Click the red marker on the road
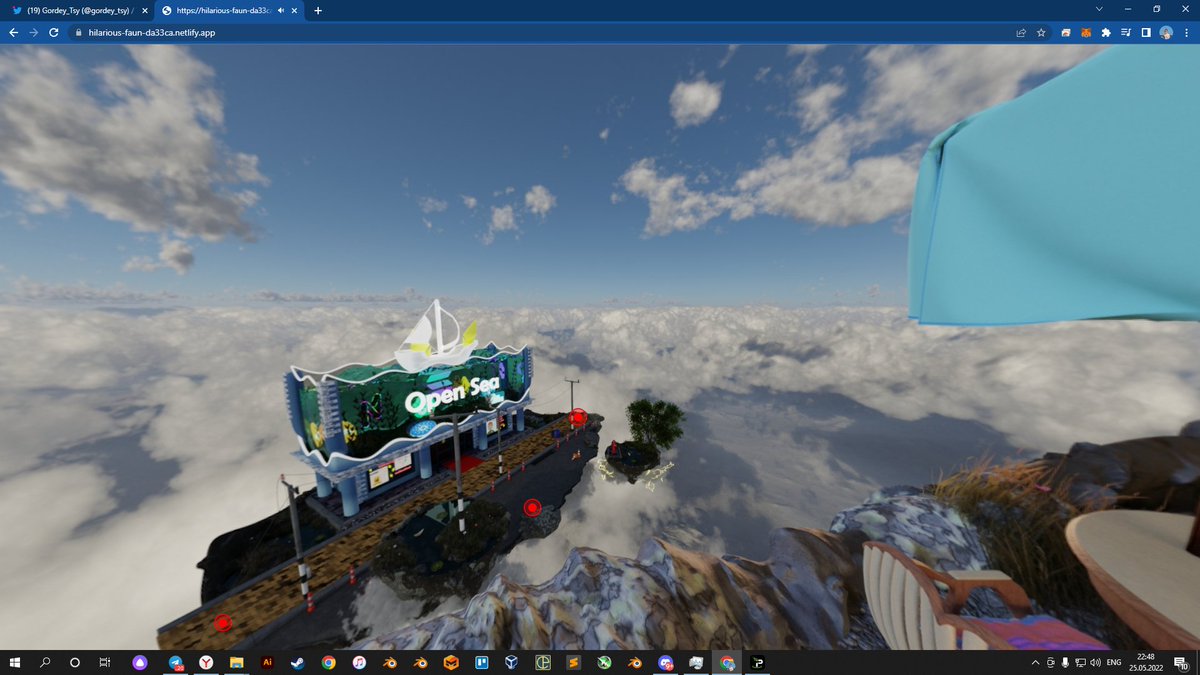1200x675 pixels. coord(533,508)
